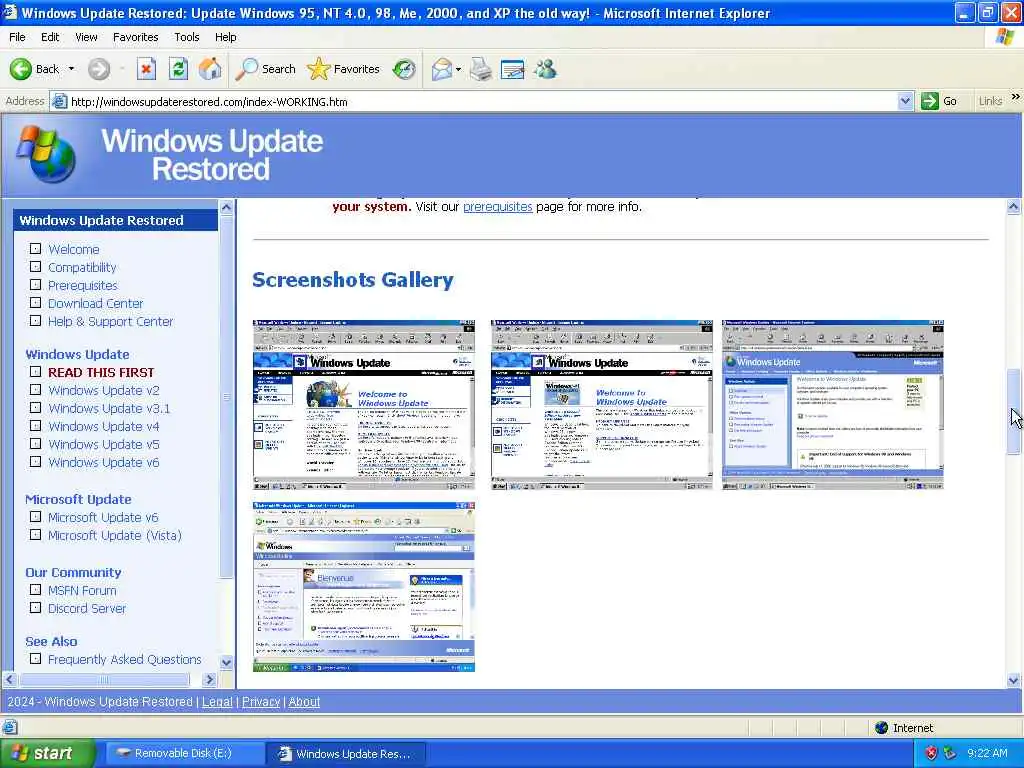
Task: Open Mail button dropdown arrow
Action: (458, 69)
